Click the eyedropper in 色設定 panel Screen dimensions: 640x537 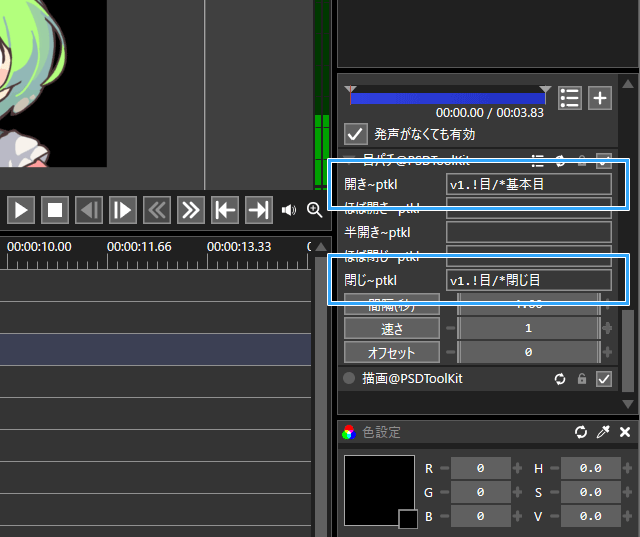tap(603, 432)
